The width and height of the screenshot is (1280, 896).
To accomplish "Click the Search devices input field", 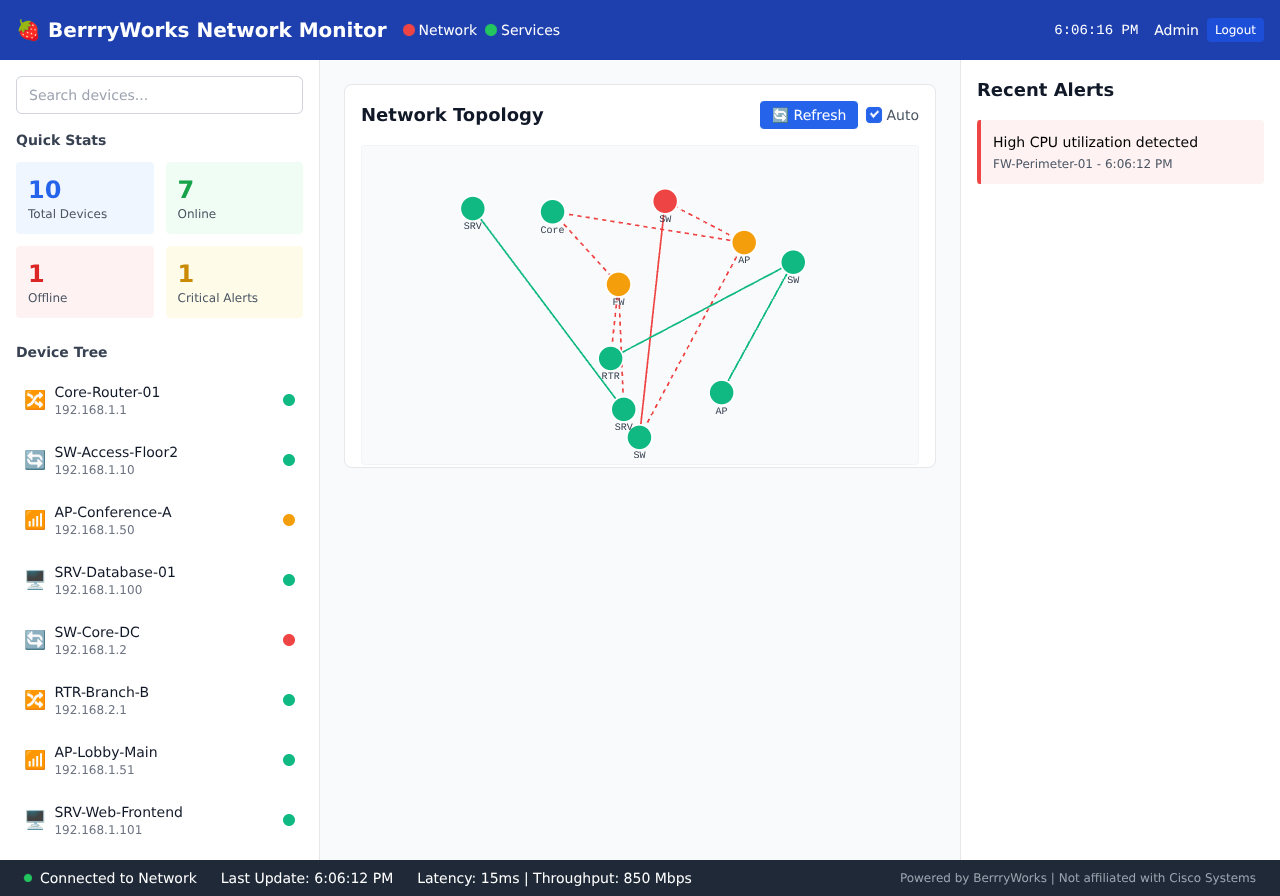I will tap(159, 94).
